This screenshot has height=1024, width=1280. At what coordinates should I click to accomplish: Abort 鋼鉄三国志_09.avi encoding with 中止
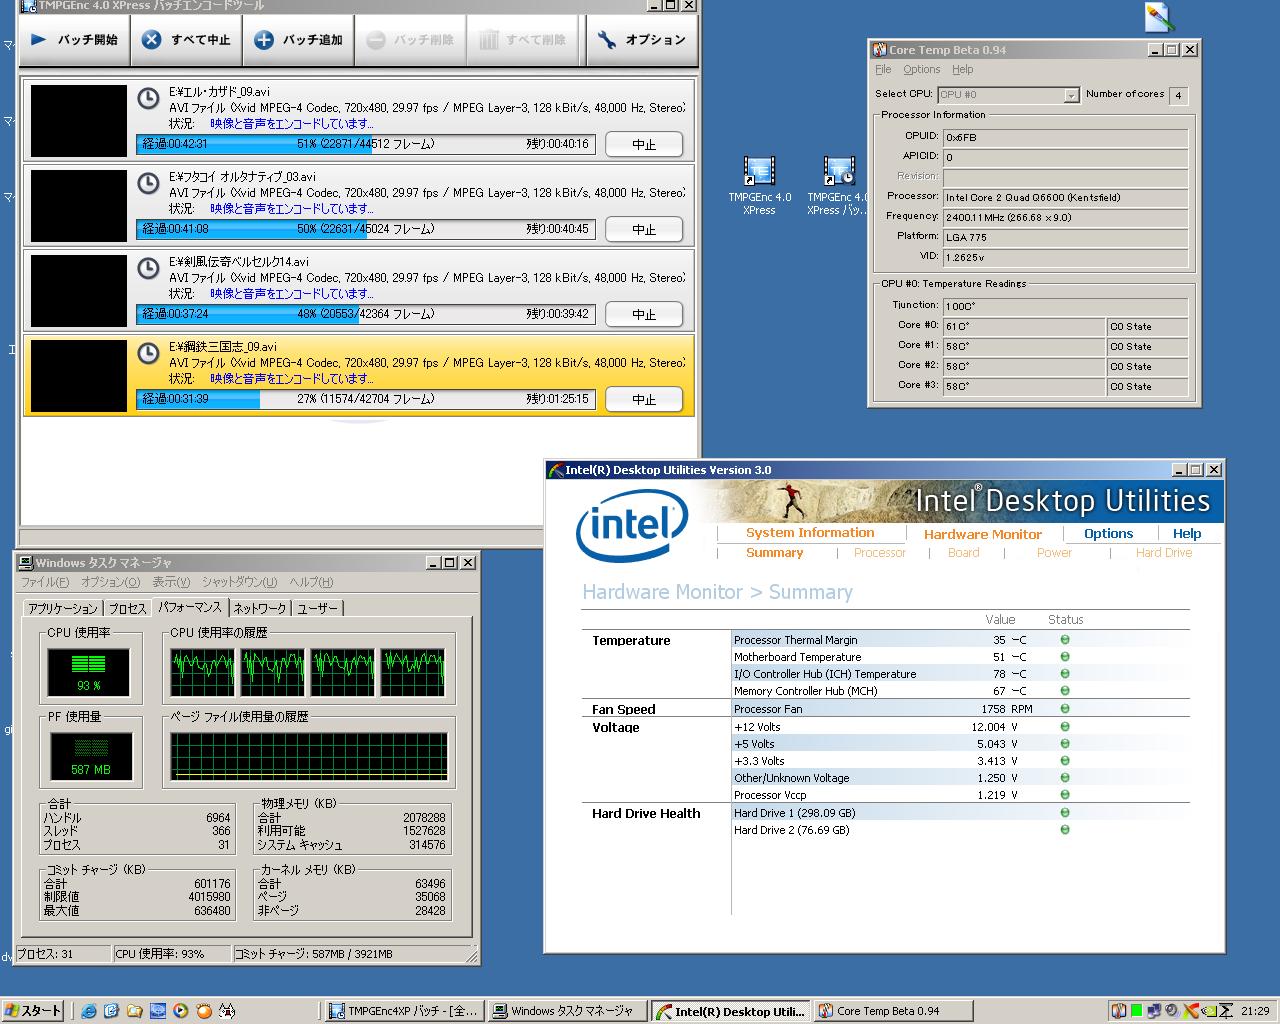[644, 399]
